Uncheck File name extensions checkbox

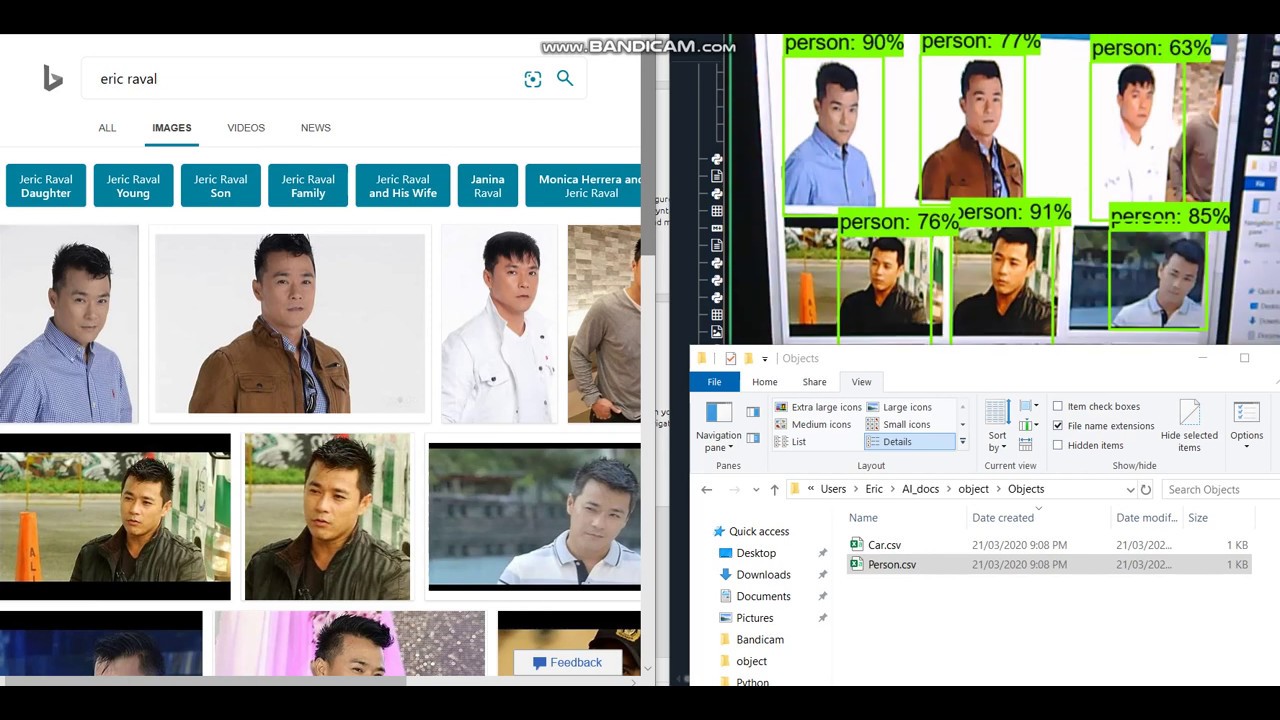click(1058, 426)
